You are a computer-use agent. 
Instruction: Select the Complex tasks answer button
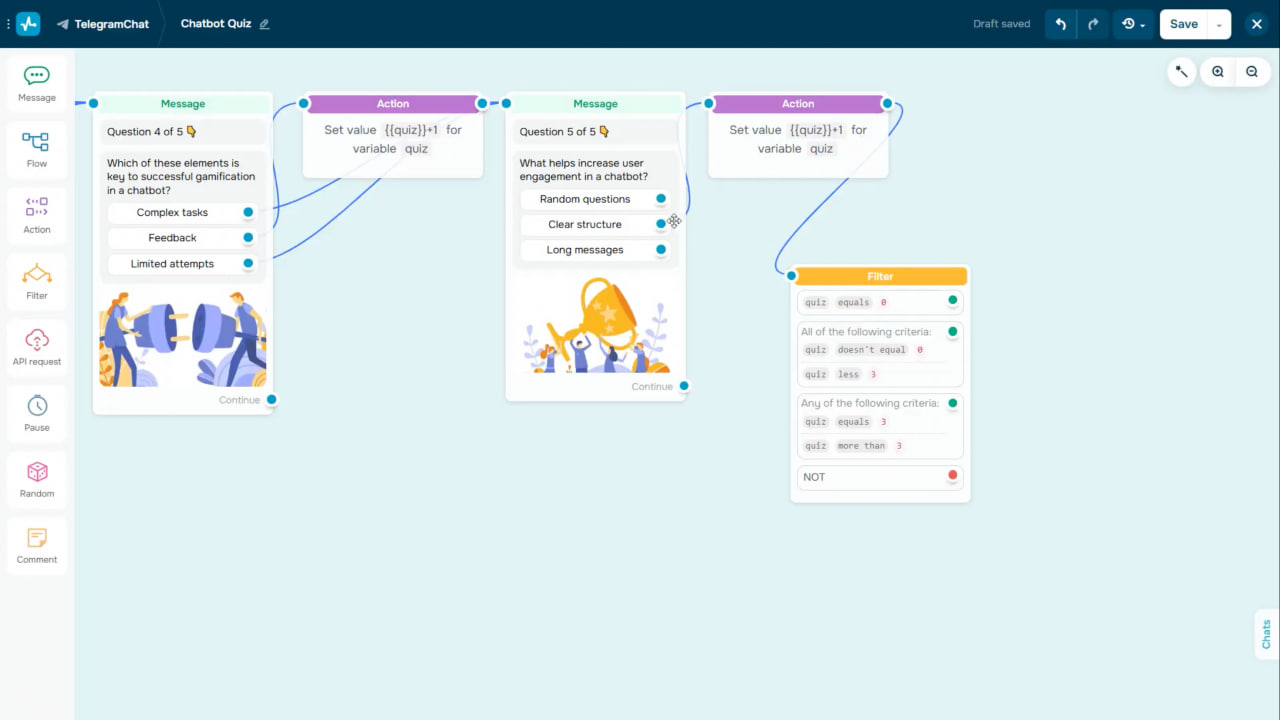click(173, 212)
